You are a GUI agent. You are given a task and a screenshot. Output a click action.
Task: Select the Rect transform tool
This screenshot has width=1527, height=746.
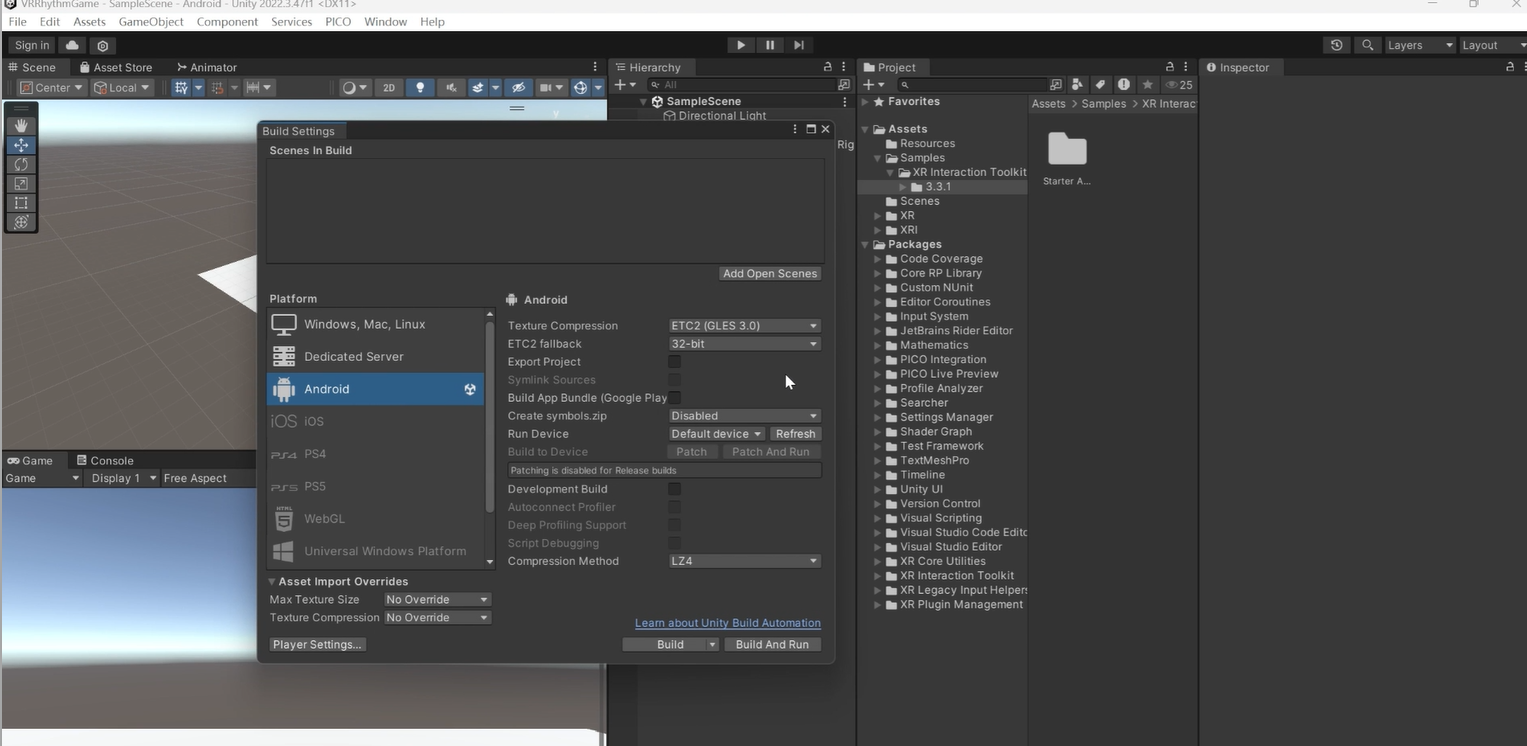tap(21, 203)
